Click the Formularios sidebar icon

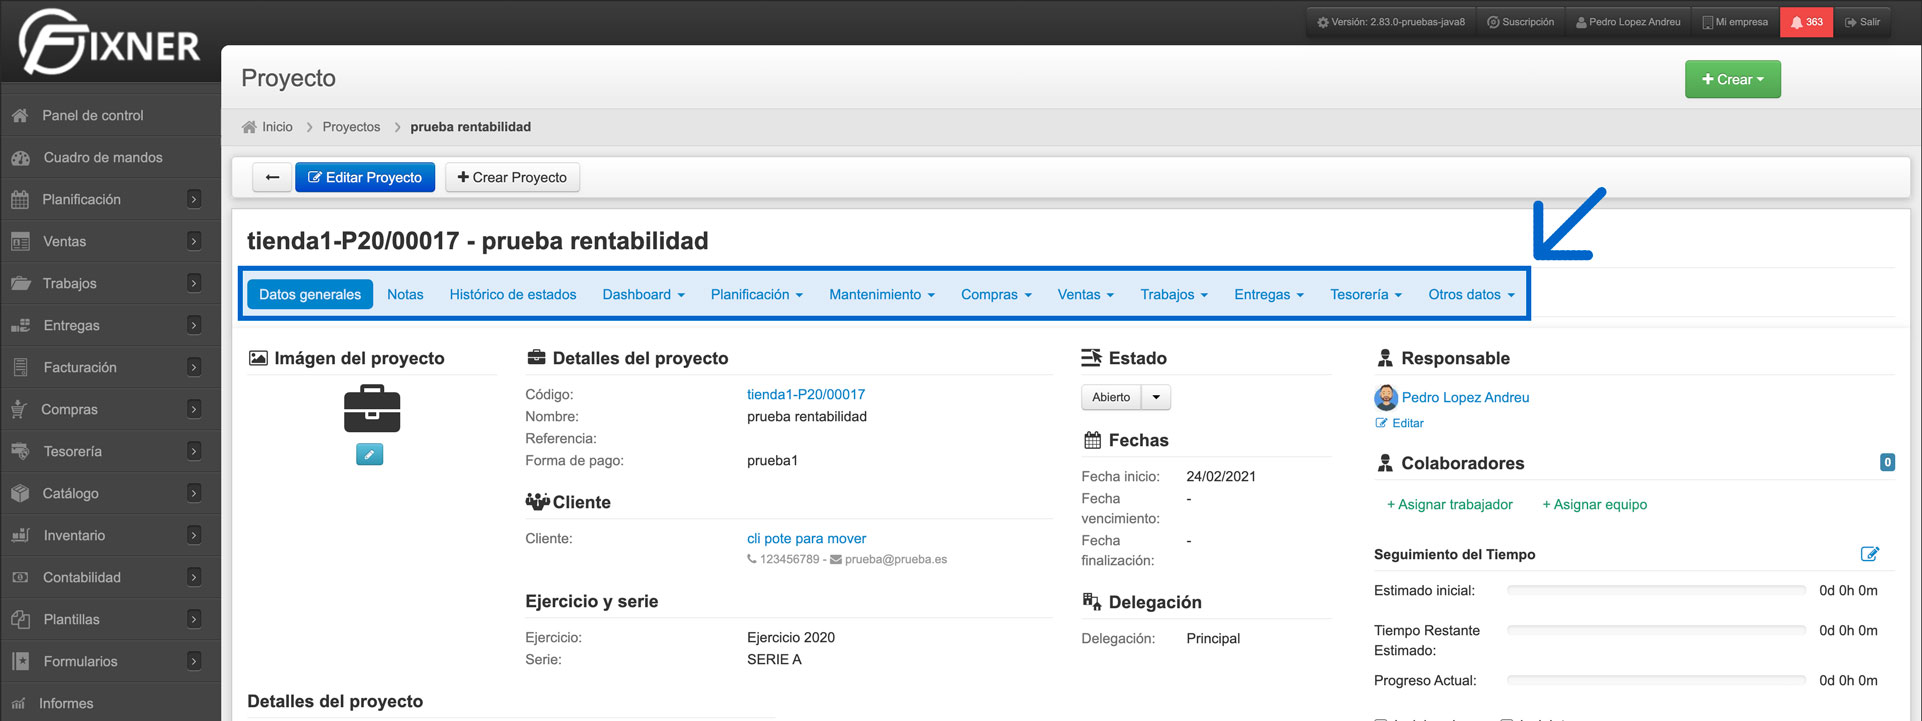tap(20, 662)
